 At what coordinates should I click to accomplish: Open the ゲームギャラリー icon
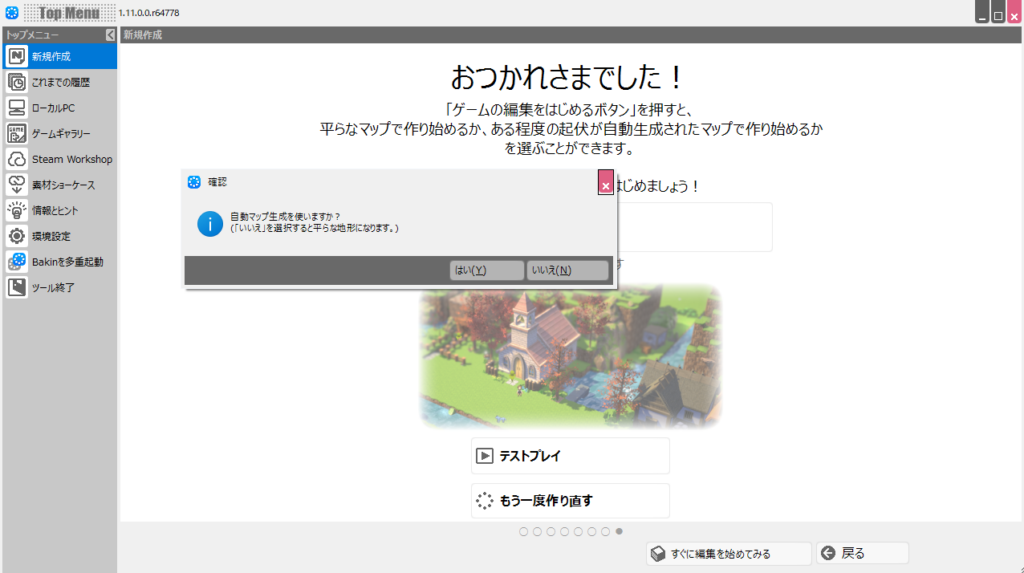[x=17, y=133]
